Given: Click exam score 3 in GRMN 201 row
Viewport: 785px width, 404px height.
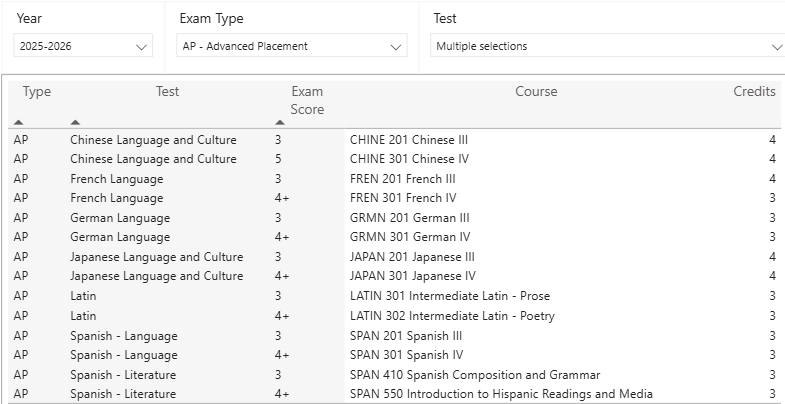Looking at the screenshot, I should (x=278, y=218).
